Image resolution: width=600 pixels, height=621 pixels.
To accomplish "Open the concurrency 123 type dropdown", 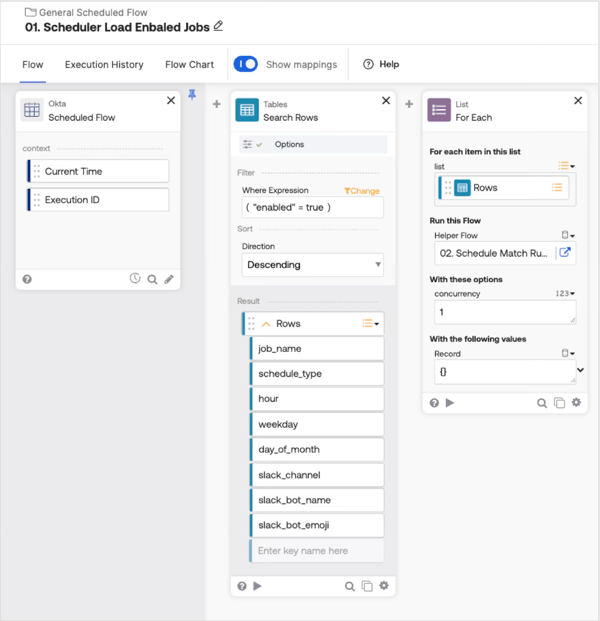I will [x=565, y=293].
